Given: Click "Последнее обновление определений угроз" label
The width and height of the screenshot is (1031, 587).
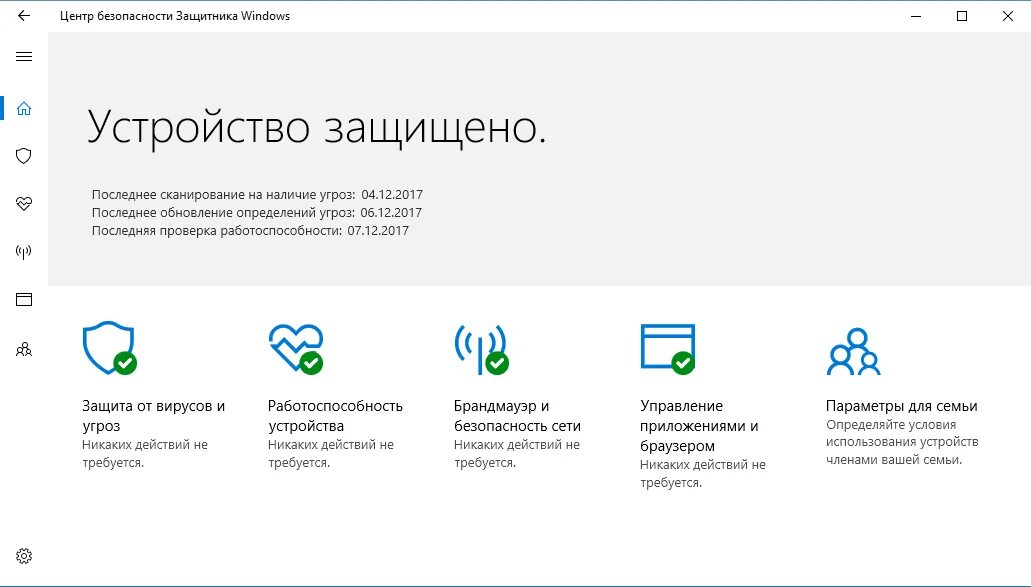Looking at the screenshot, I should point(223,212).
